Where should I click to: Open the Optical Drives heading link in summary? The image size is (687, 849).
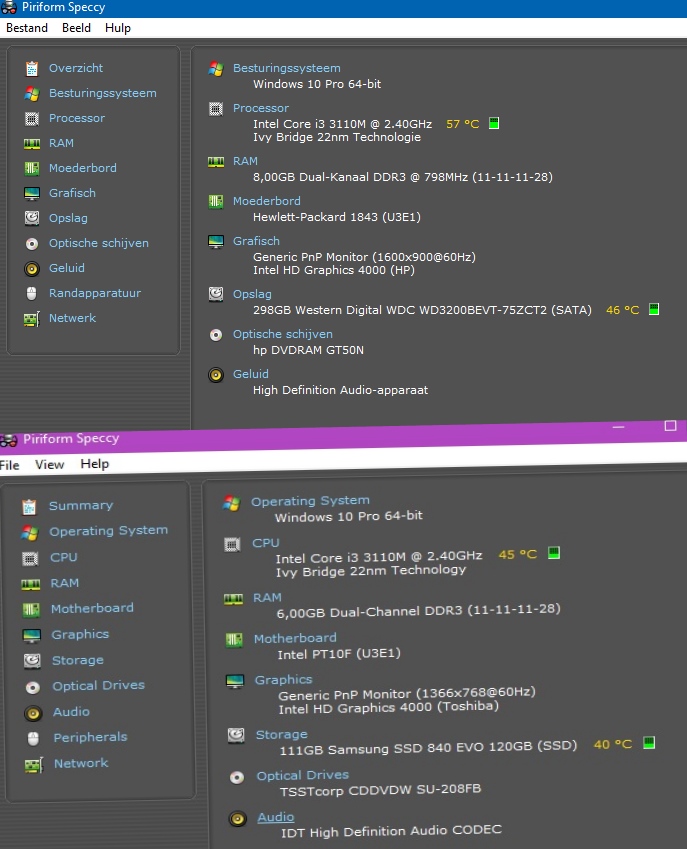303,775
